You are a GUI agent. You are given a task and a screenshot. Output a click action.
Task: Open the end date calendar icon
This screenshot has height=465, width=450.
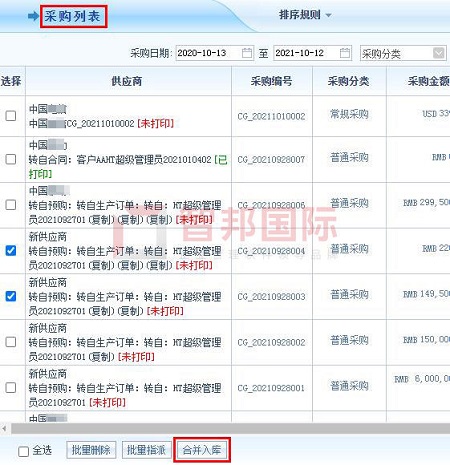(x=345, y=53)
